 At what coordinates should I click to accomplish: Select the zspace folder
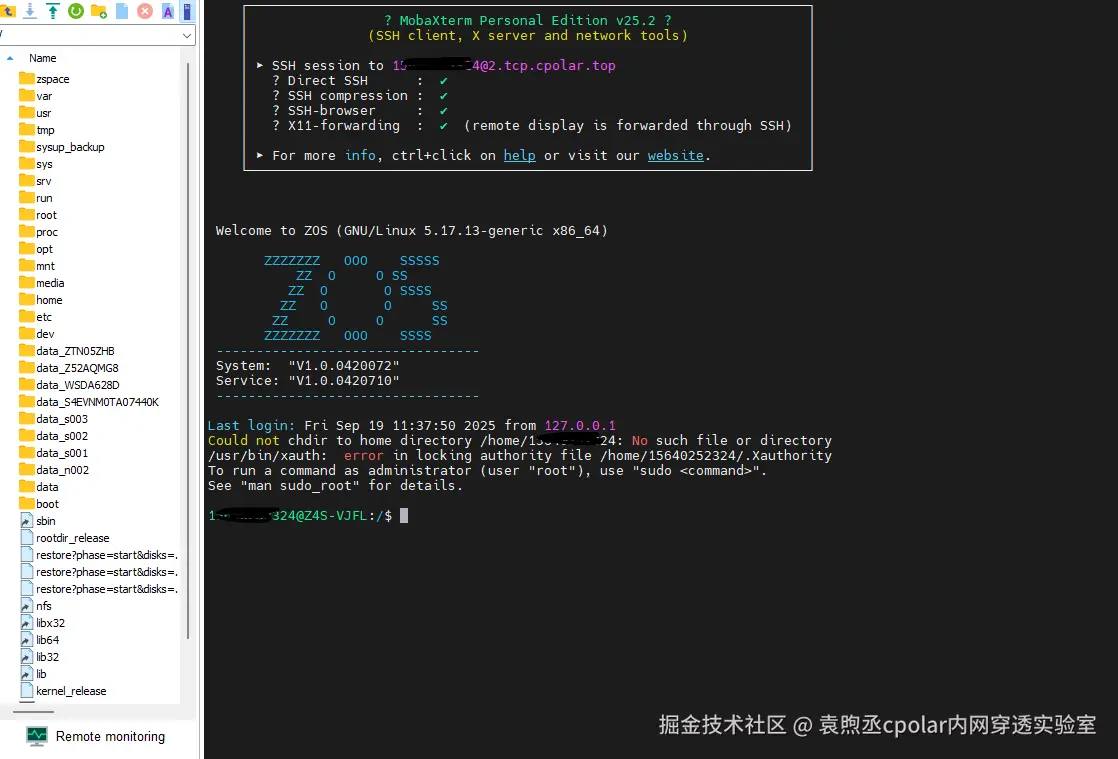[53, 79]
